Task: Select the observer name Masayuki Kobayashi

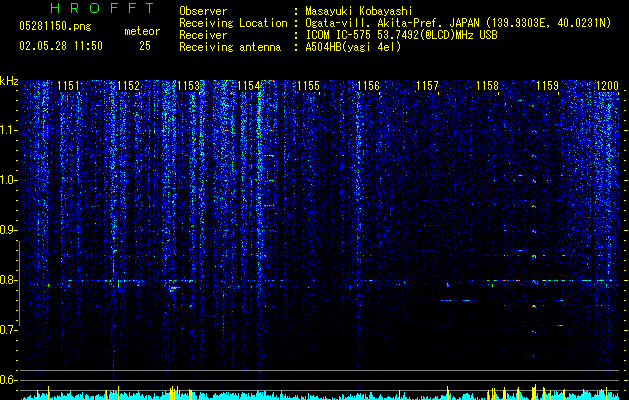Action: click(x=359, y=11)
